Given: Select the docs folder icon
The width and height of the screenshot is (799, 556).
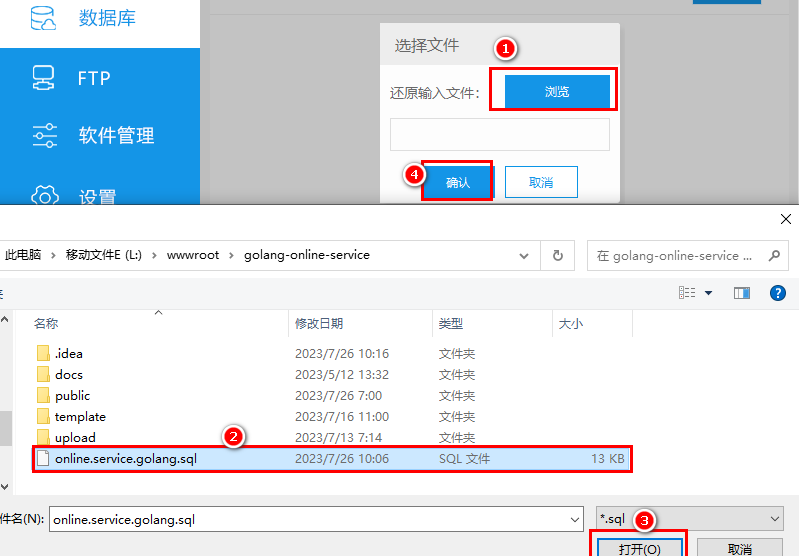Looking at the screenshot, I should (43, 375).
